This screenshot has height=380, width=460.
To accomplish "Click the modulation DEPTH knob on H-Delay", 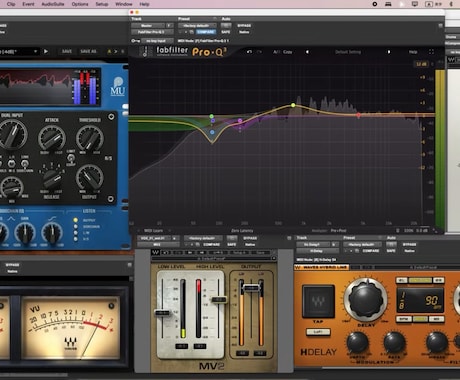I will click(x=357, y=343).
